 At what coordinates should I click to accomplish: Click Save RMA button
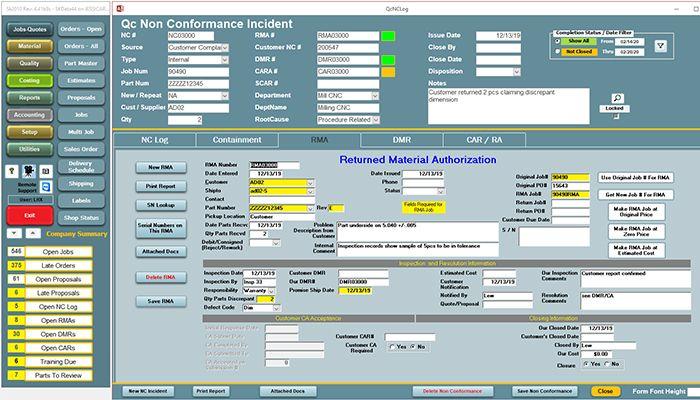pos(161,301)
